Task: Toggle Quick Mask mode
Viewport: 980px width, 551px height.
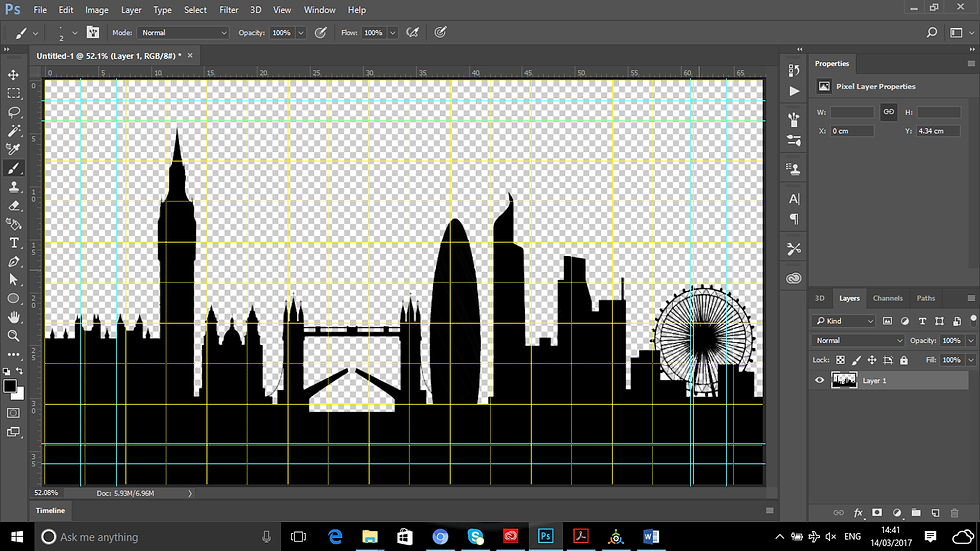Action: coord(13,413)
